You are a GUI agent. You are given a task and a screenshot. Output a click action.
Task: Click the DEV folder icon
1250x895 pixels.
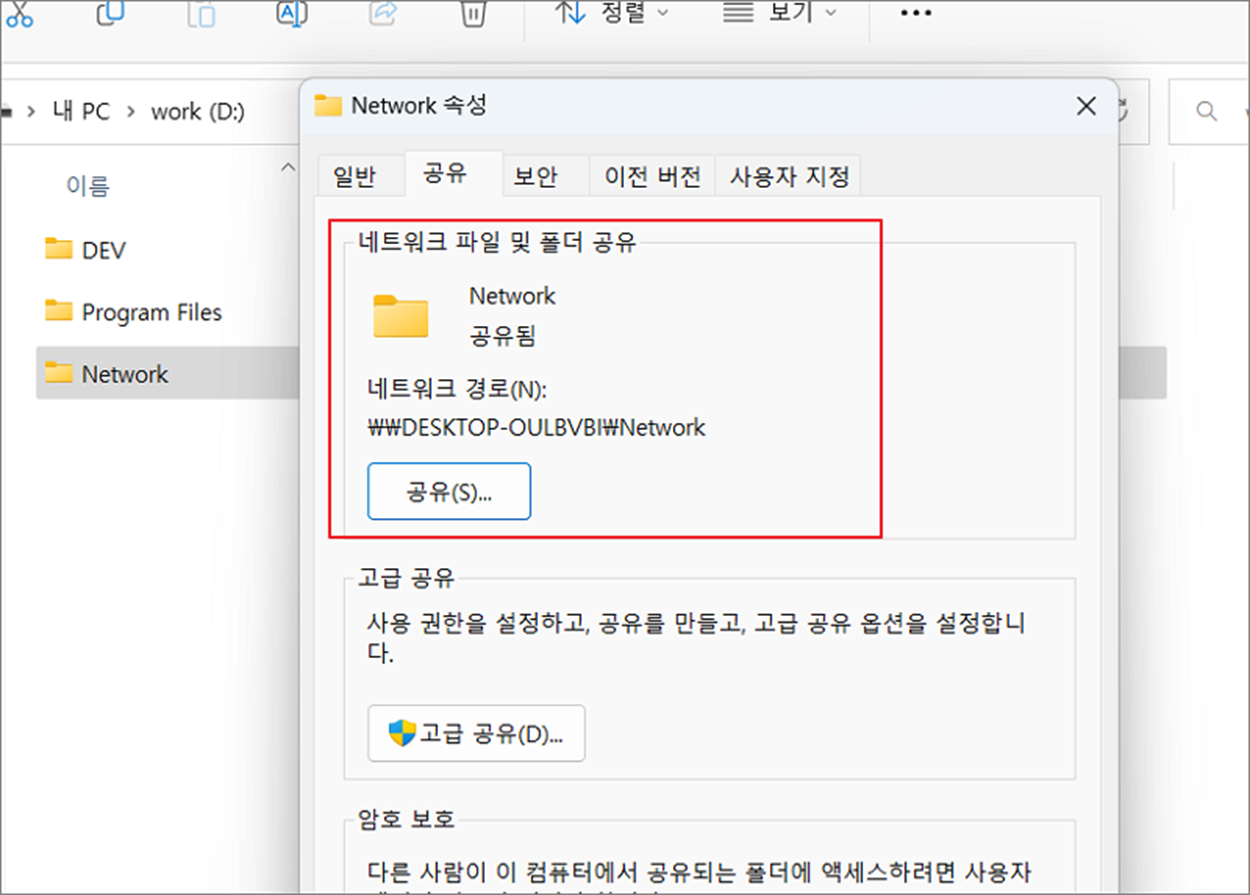pos(59,249)
